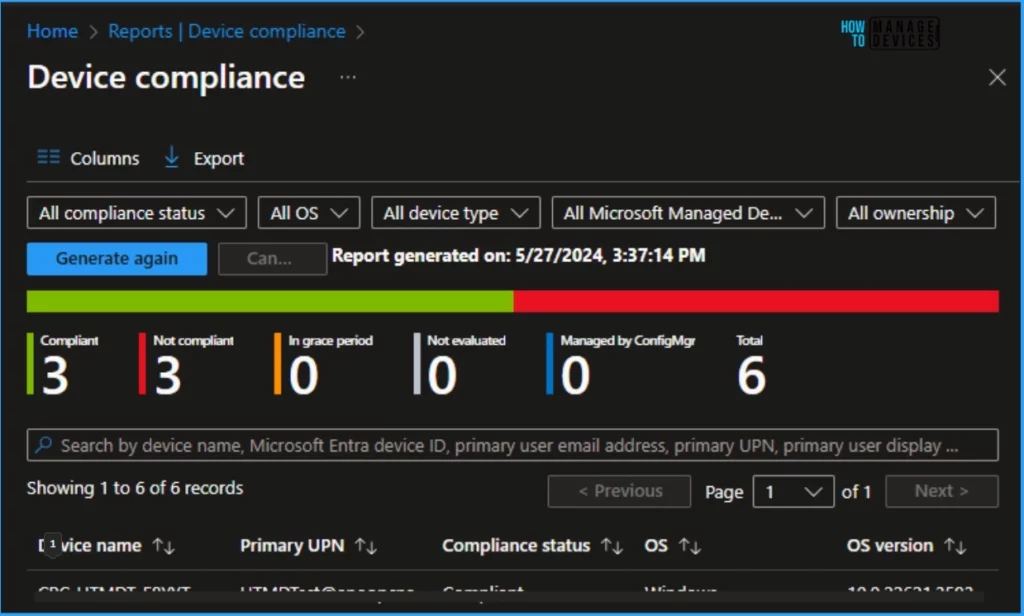Open Reports | Device compliance breadcrumb
This screenshot has height=616, width=1024.
click(227, 31)
